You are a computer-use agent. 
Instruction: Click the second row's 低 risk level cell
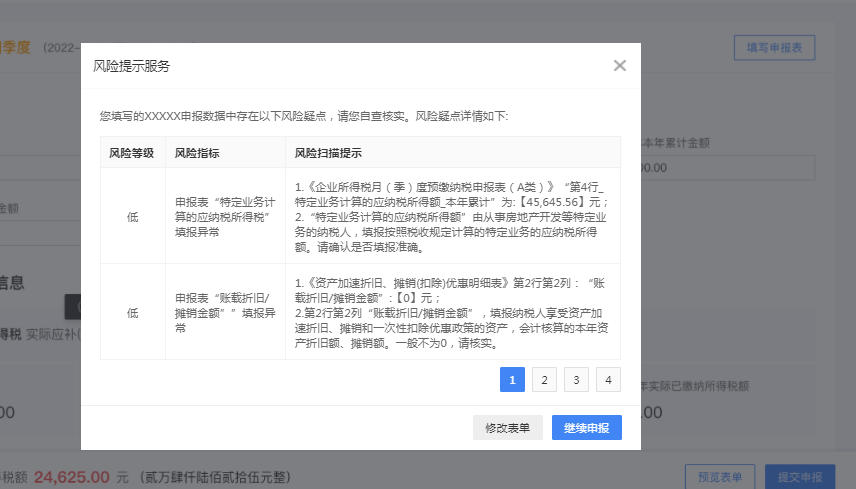(x=132, y=312)
